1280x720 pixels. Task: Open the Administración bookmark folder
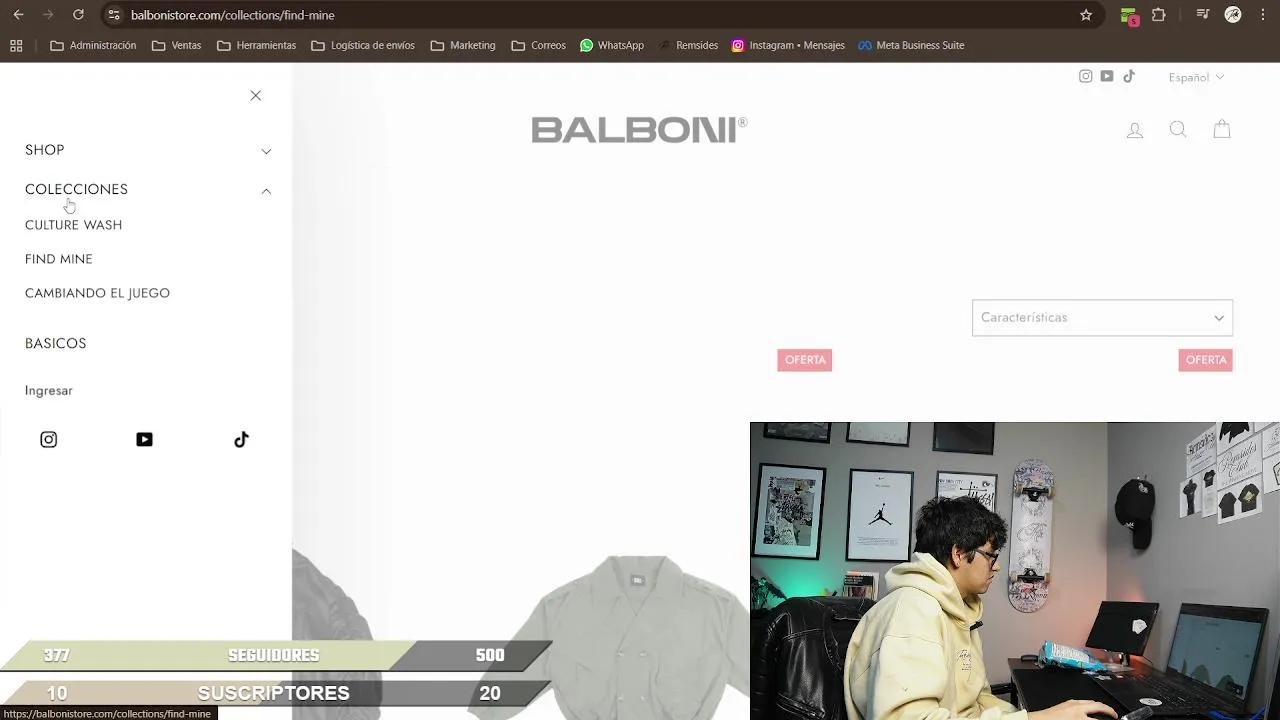click(93, 45)
